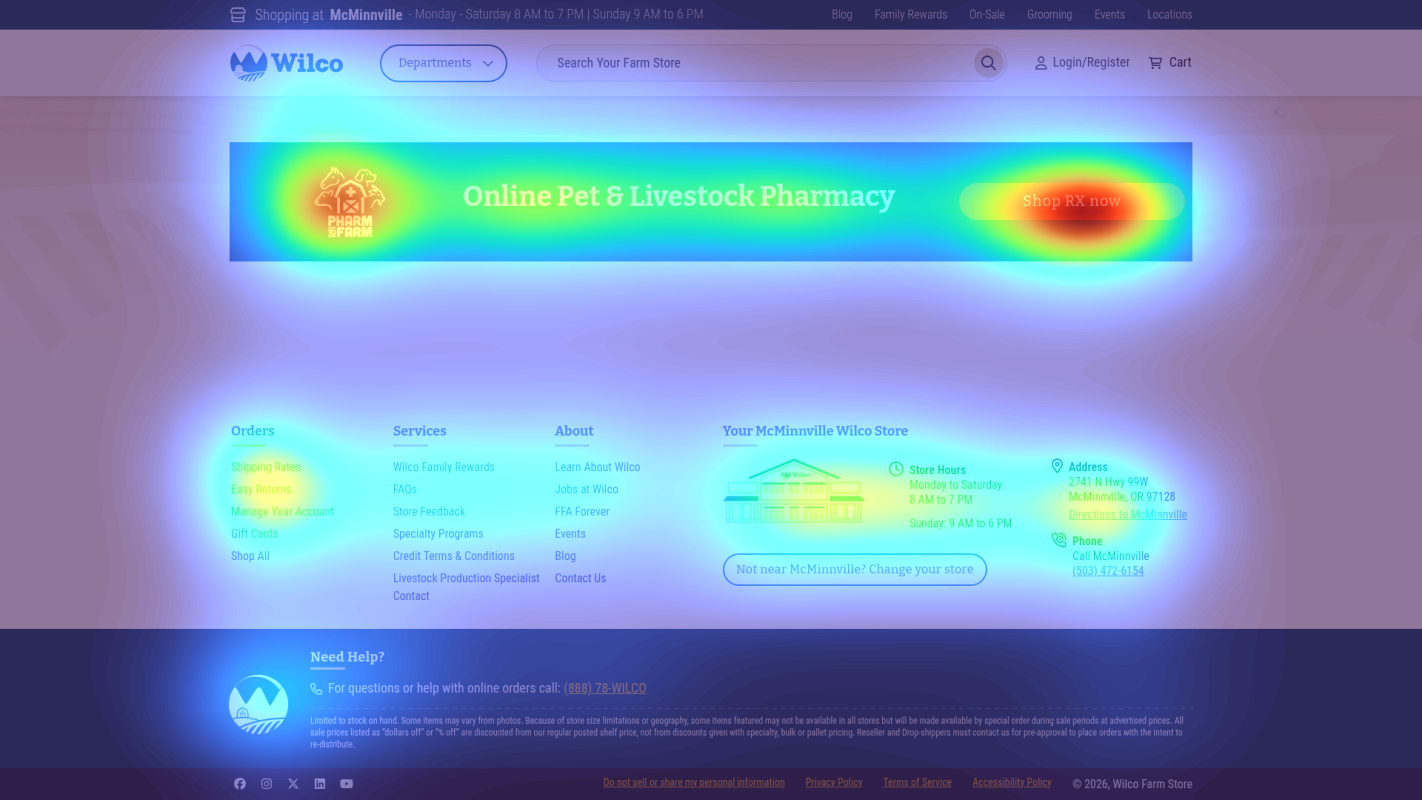Image resolution: width=1422 pixels, height=800 pixels.
Task: Click inside the Search Your Farm Store field
Action: [750, 62]
